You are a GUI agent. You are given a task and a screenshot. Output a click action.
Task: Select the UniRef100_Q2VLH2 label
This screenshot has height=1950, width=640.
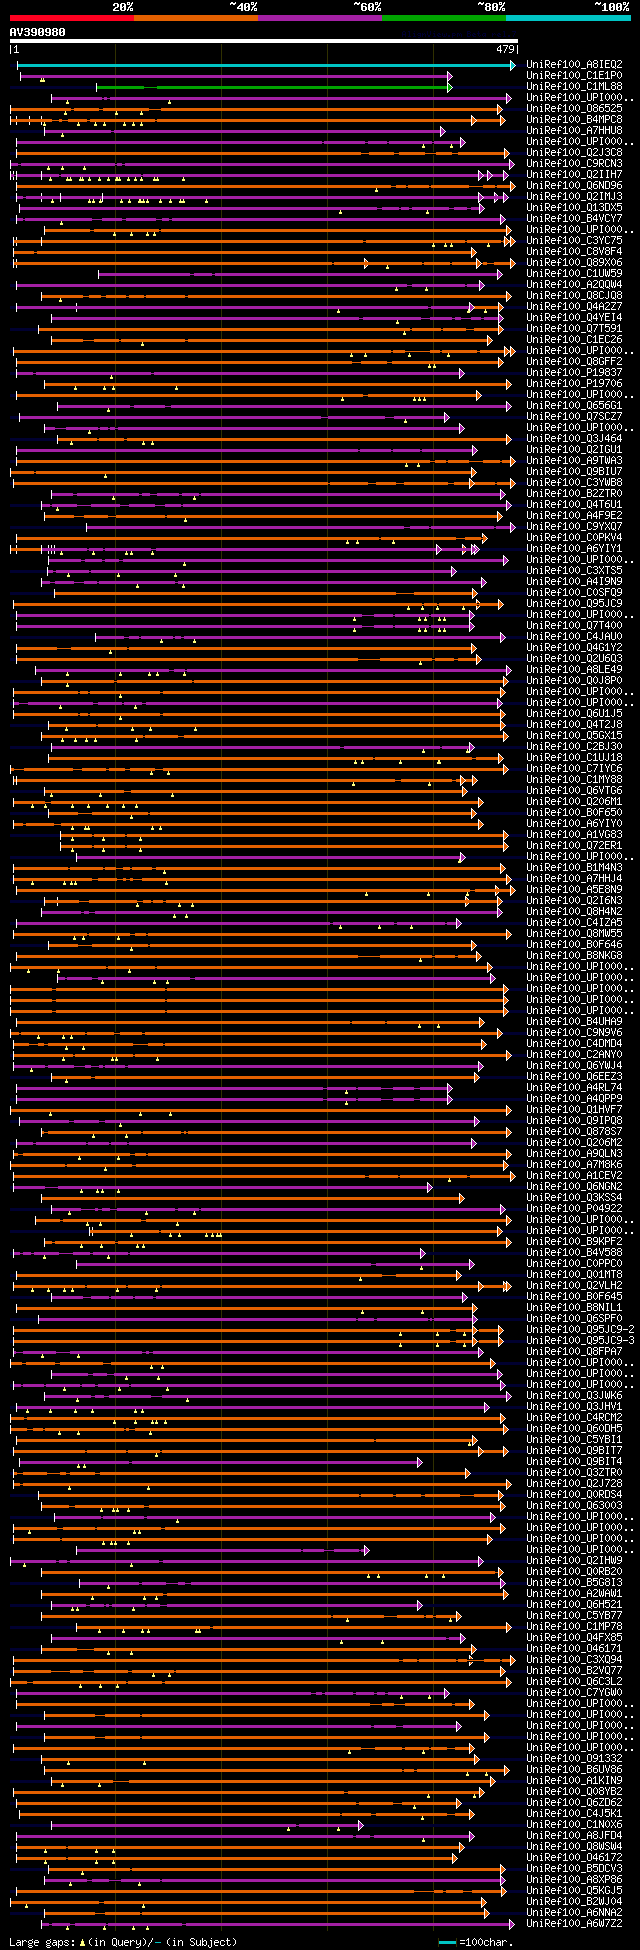tap(574, 1285)
